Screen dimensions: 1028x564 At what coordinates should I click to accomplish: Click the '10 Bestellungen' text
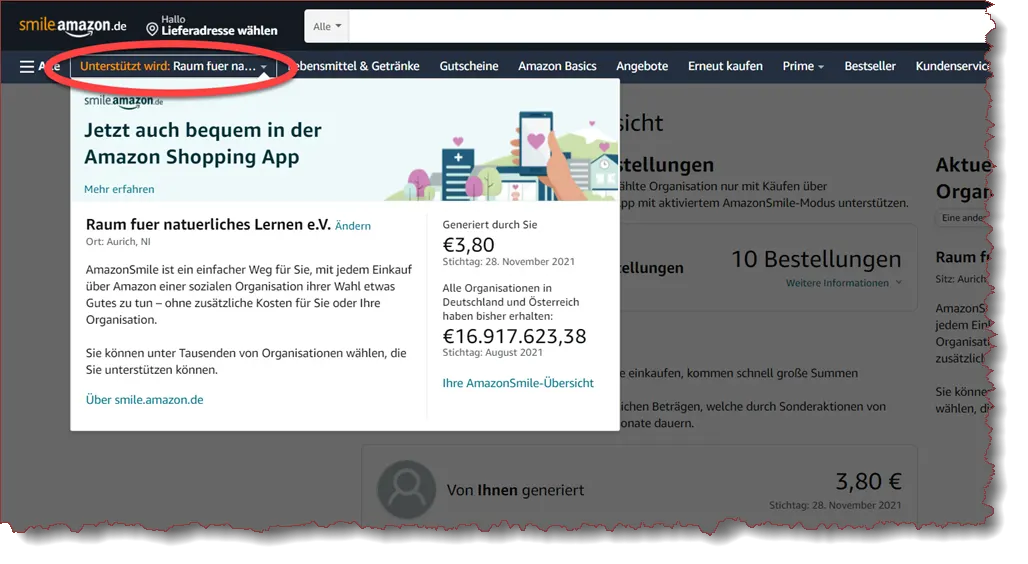click(x=816, y=259)
